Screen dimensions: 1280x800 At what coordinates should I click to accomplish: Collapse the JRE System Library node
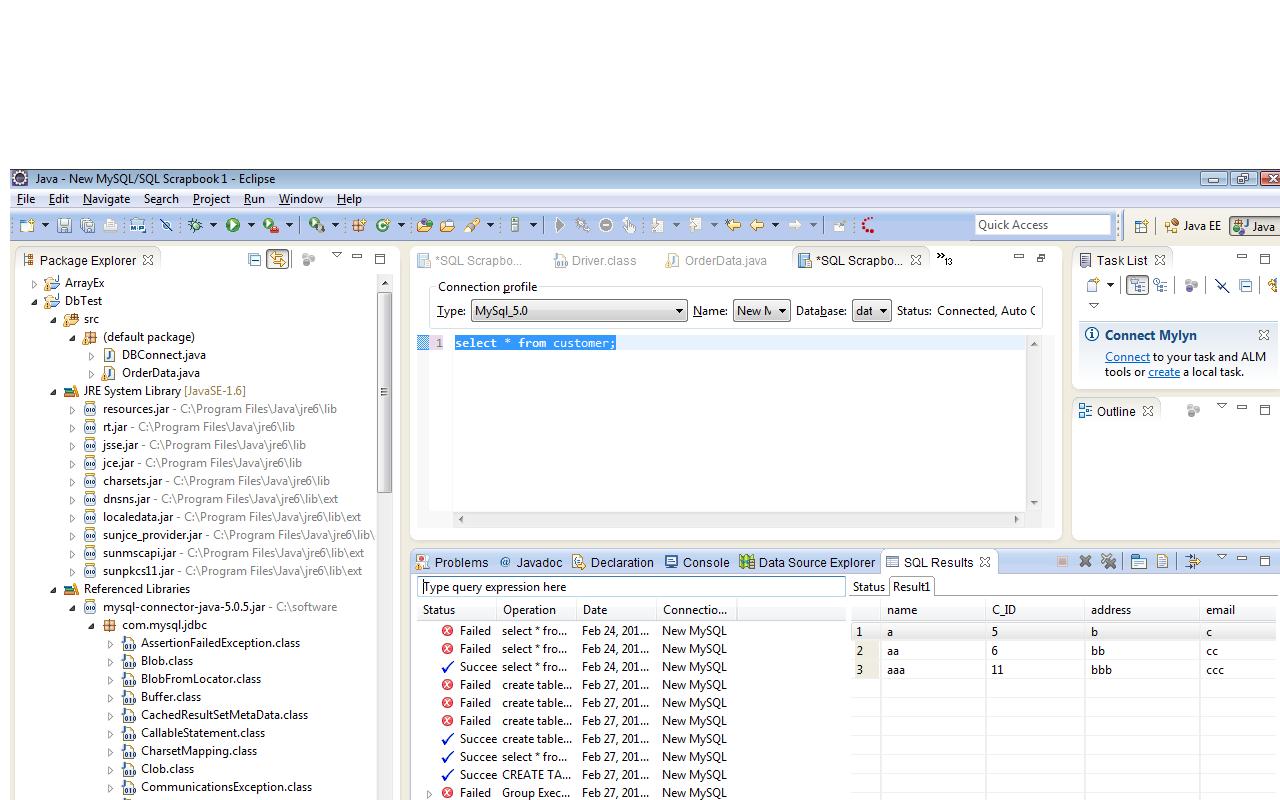tap(54, 391)
